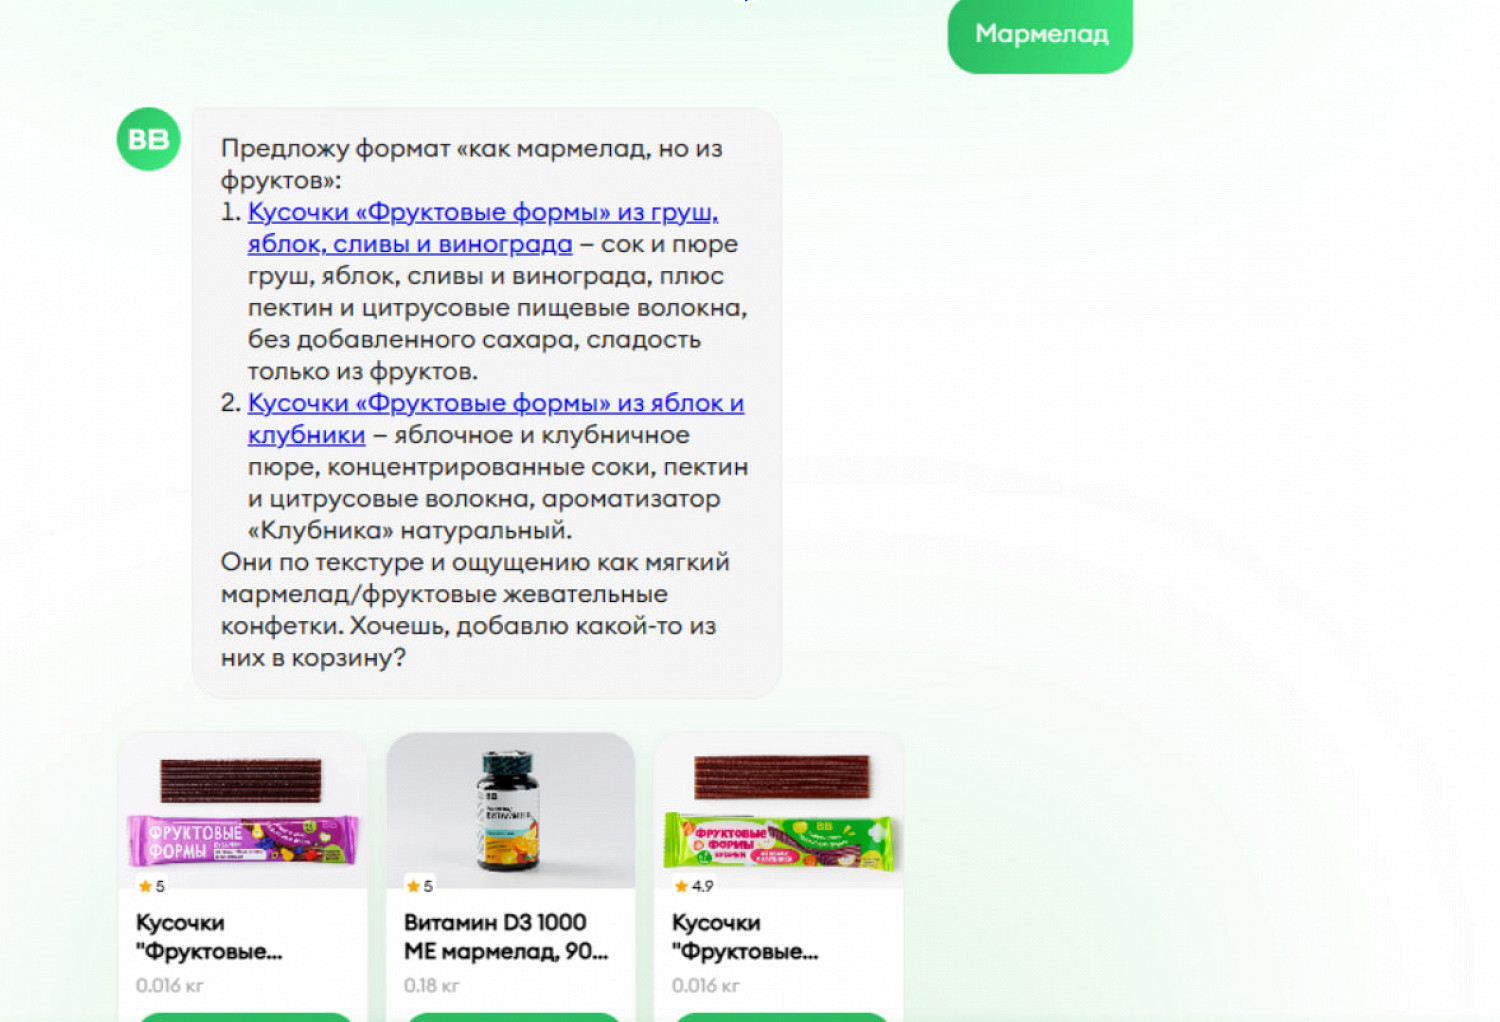1500x1022 pixels.
Task: Click the 0.016 кг weight on third card
Action: click(706, 986)
